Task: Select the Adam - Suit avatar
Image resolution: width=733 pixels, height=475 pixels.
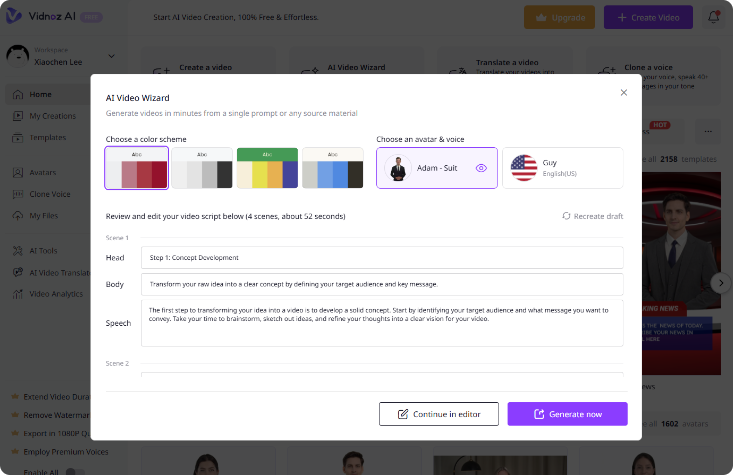Action: click(428, 168)
